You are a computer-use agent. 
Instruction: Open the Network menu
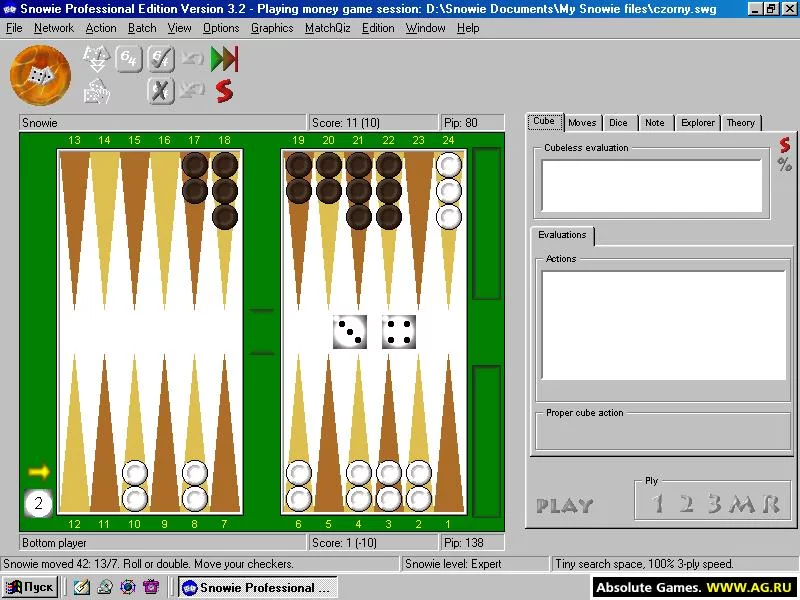(x=54, y=28)
